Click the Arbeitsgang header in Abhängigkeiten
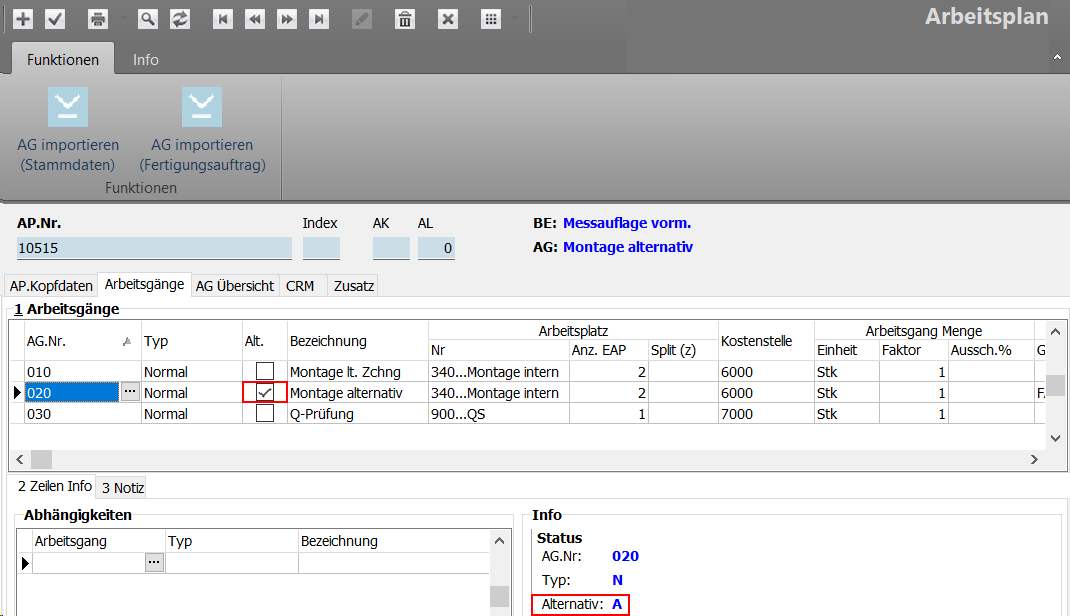Image resolution: width=1070 pixels, height=616 pixels. [x=99, y=541]
